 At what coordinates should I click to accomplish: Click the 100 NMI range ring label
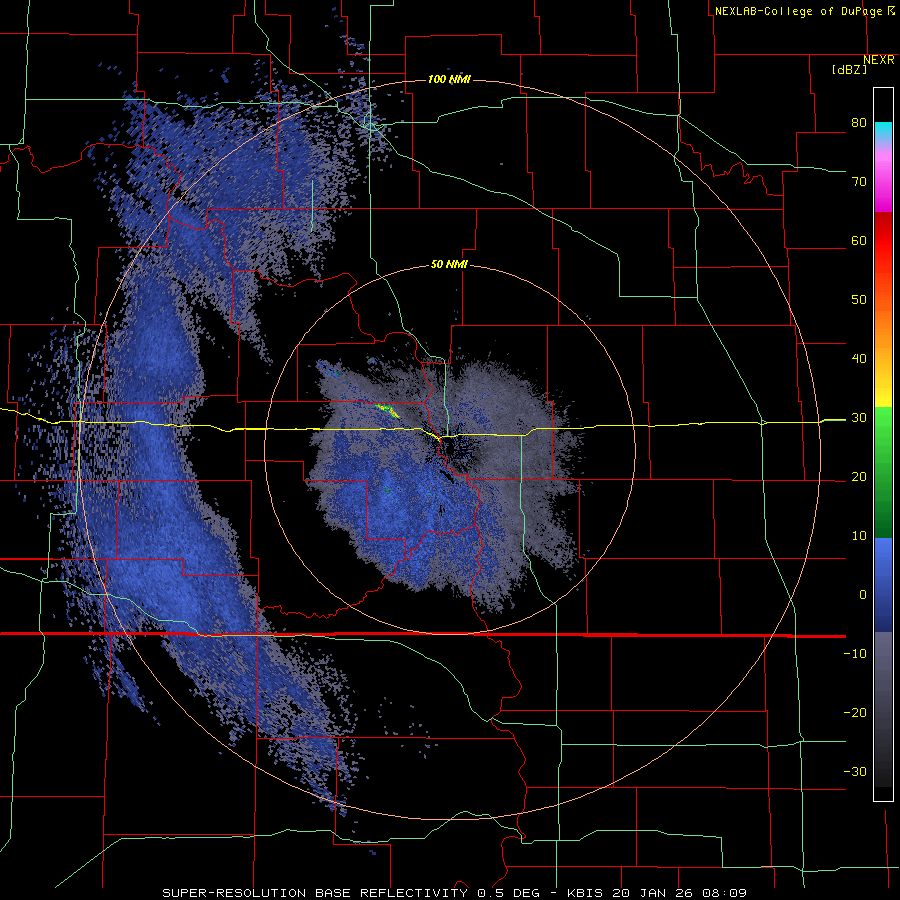tap(449, 79)
